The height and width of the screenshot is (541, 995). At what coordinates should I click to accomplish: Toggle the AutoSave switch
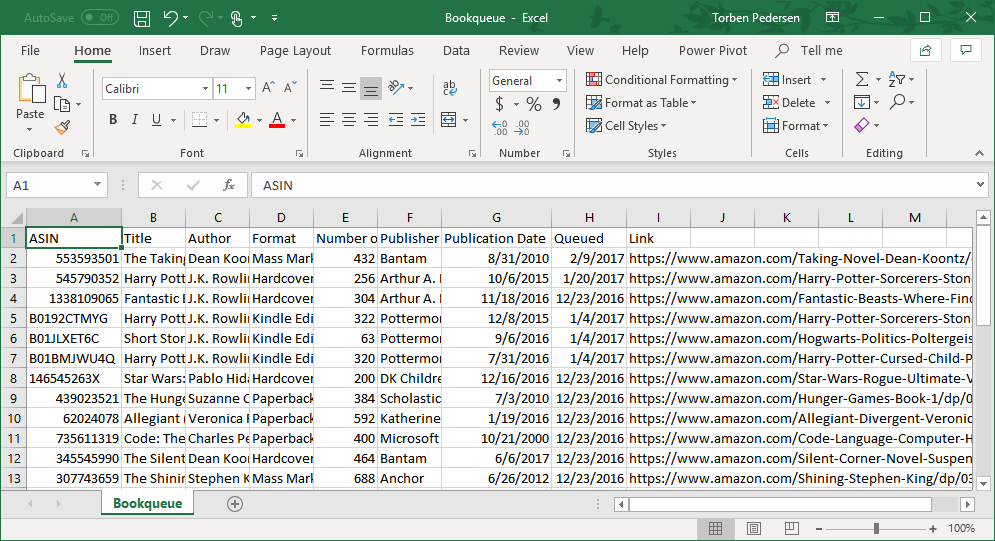click(x=100, y=18)
